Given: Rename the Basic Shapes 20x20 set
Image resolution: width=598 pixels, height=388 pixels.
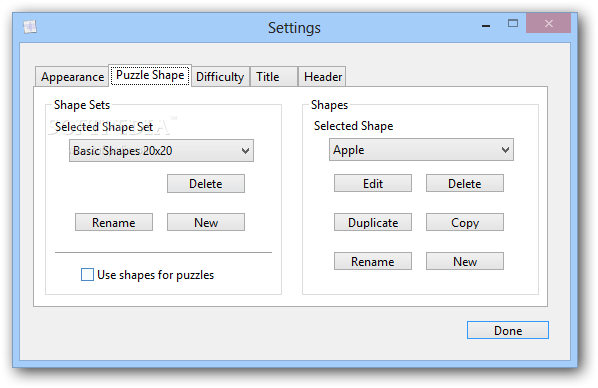Looking at the screenshot, I should [114, 222].
